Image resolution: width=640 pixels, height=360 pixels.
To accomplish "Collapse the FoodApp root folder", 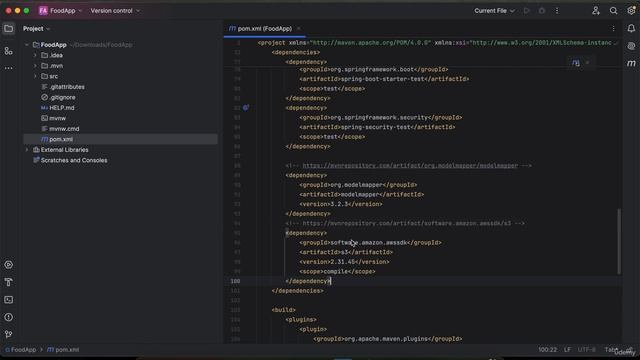I will coord(27,44).
